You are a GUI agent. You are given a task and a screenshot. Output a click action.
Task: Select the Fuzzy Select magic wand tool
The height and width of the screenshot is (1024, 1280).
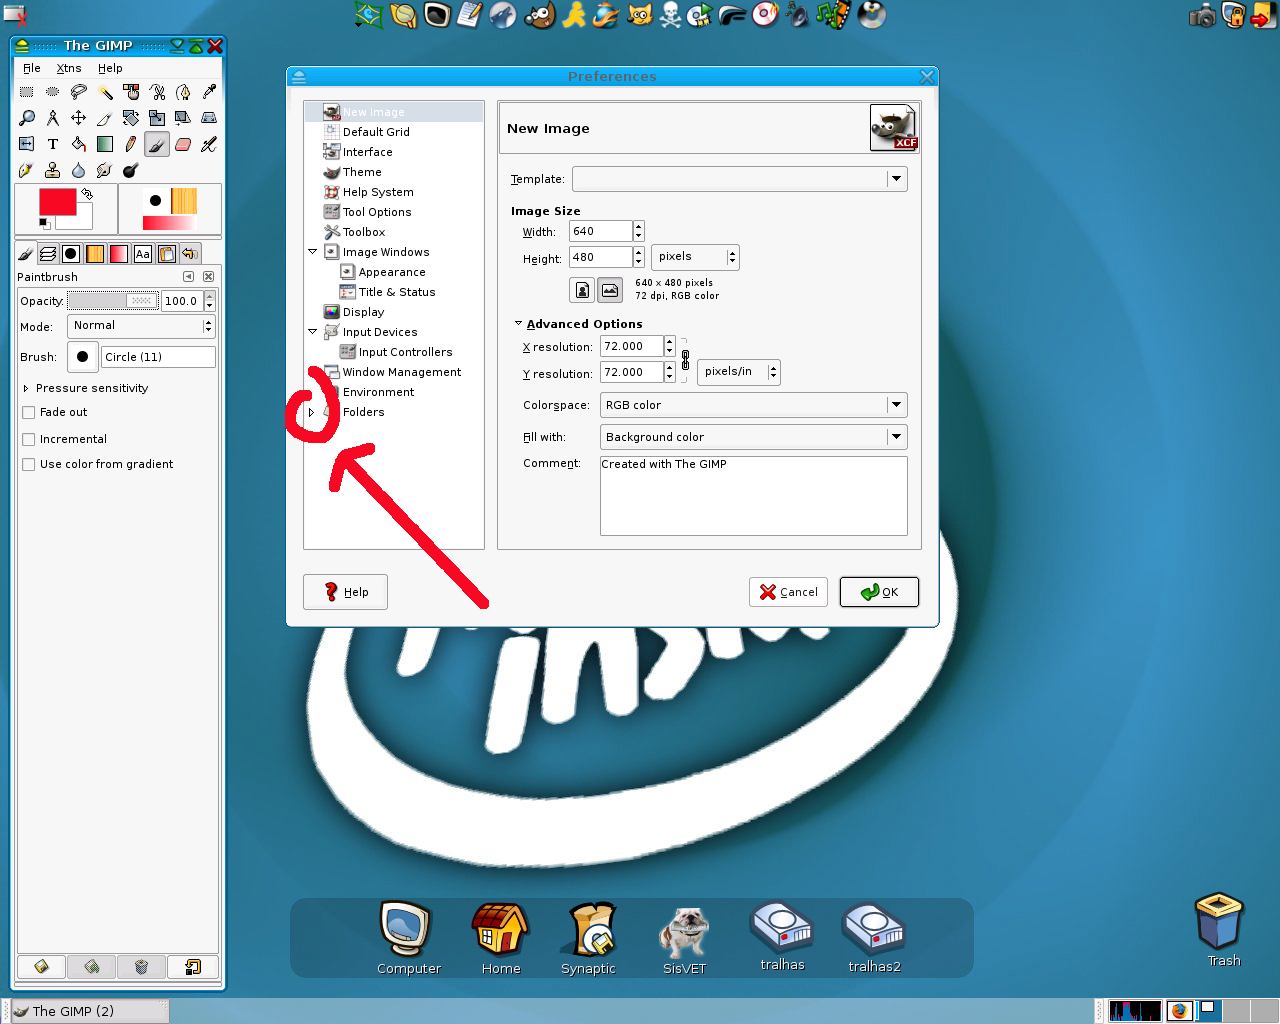105,92
